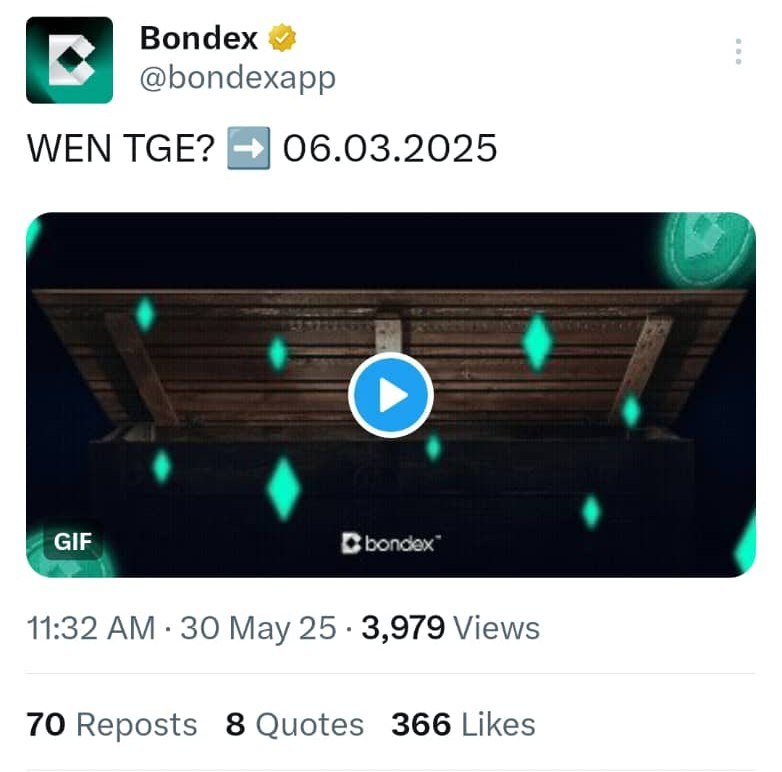Click the 06.03.2025 date text

(x=390, y=149)
